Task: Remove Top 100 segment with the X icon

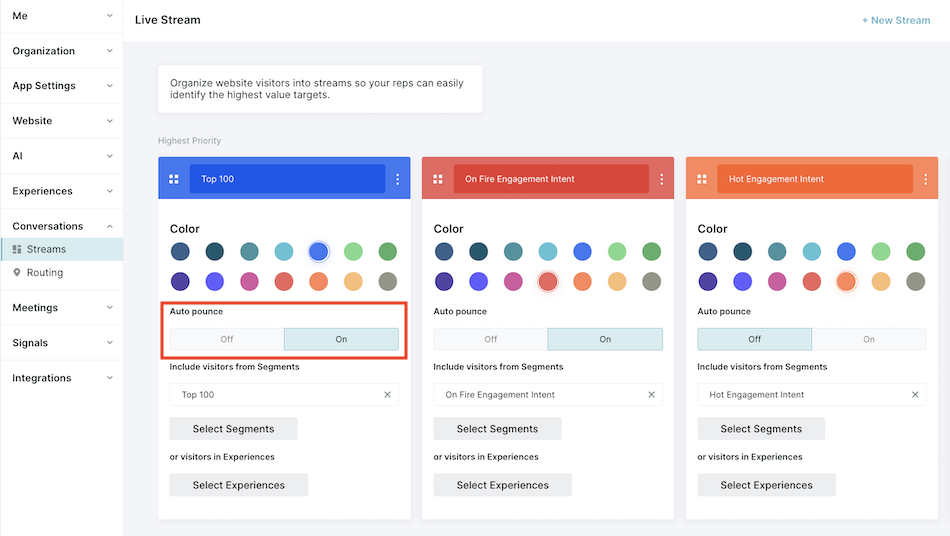Action: pyautogui.click(x=387, y=395)
